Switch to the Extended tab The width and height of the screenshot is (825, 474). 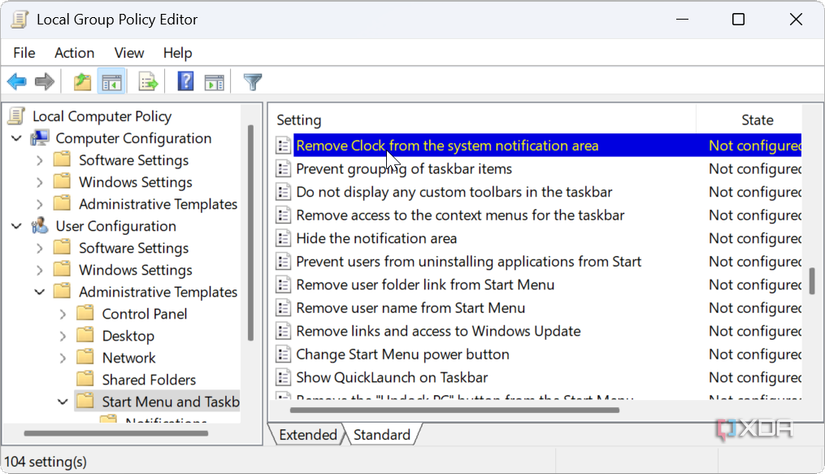point(308,435)
